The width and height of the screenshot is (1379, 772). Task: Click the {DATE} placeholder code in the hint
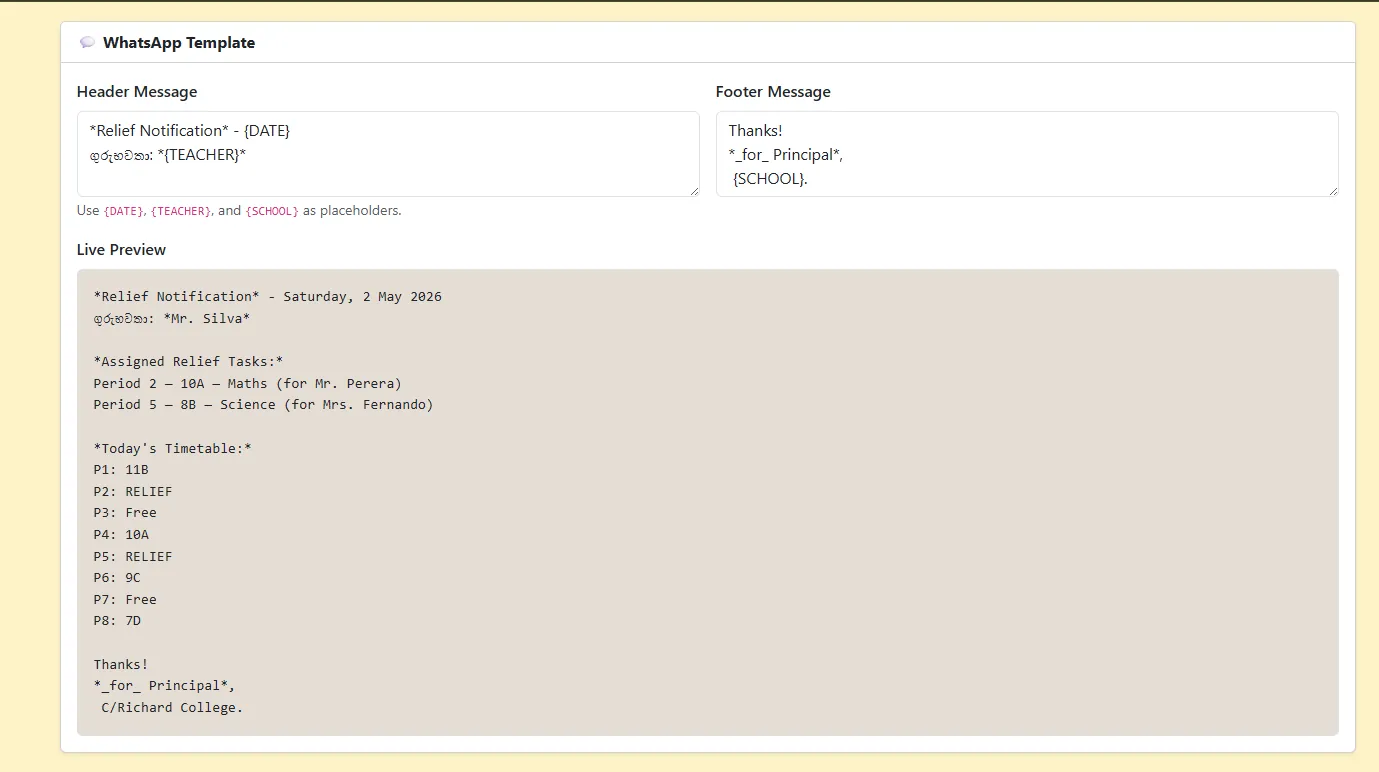point(123,211)
